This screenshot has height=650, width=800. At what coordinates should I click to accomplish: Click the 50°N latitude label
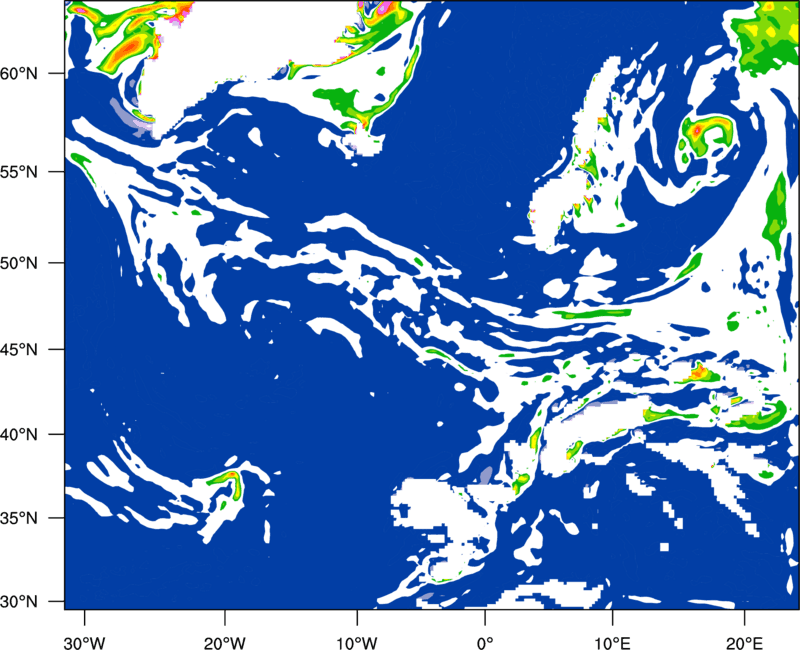pos(19,263)
